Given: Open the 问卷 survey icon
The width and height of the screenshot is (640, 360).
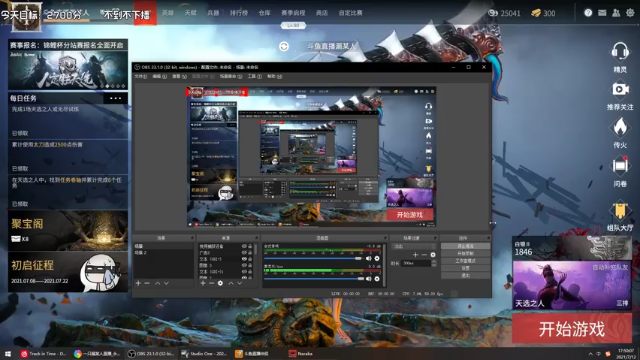Looking at the screenshot, I should click(620, 166).
